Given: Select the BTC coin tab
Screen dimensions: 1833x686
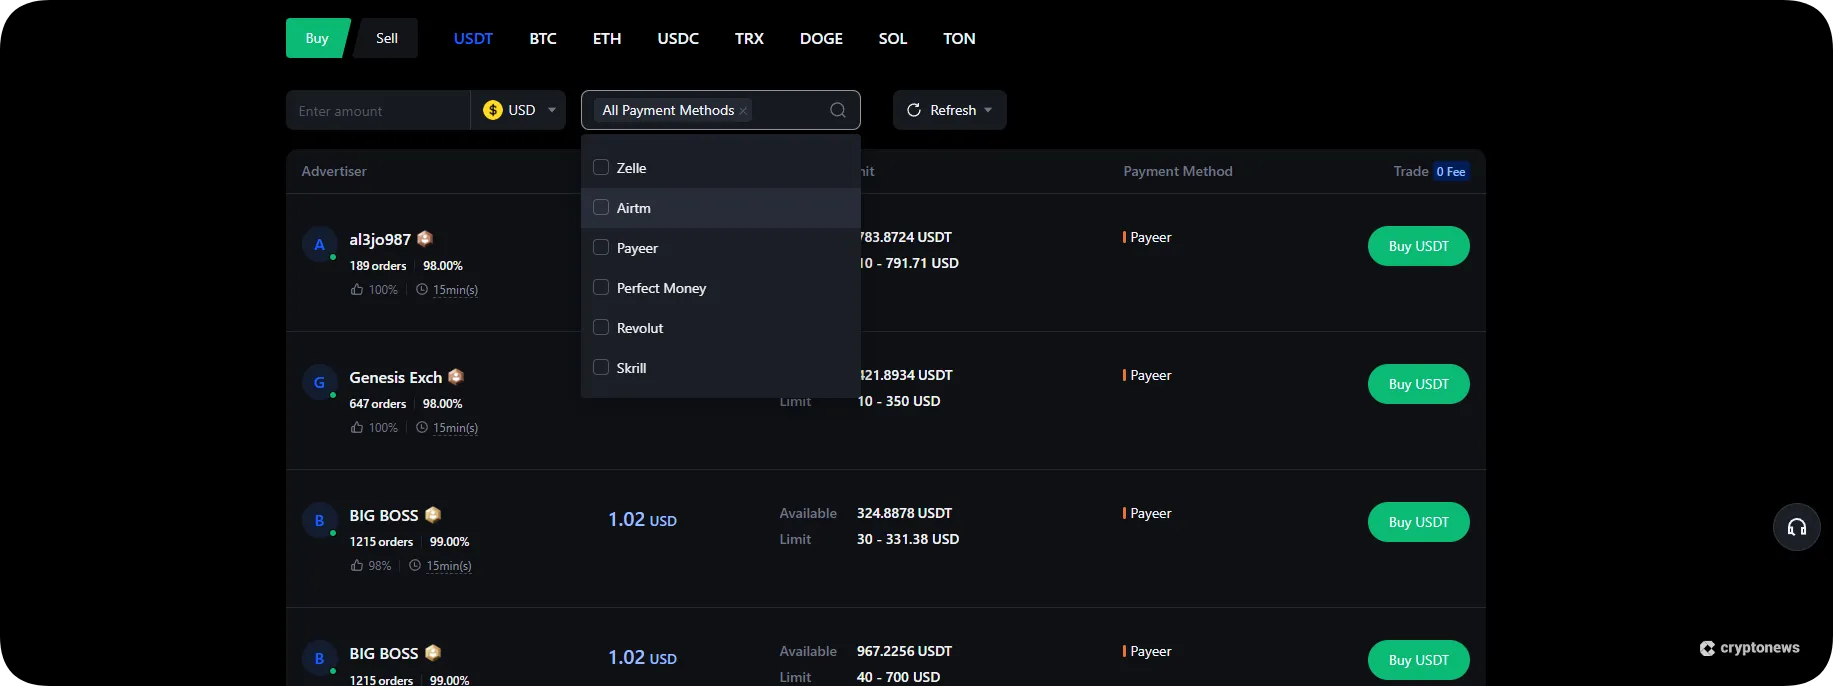Looking at the screenshot, I should [x=543, y=38].
